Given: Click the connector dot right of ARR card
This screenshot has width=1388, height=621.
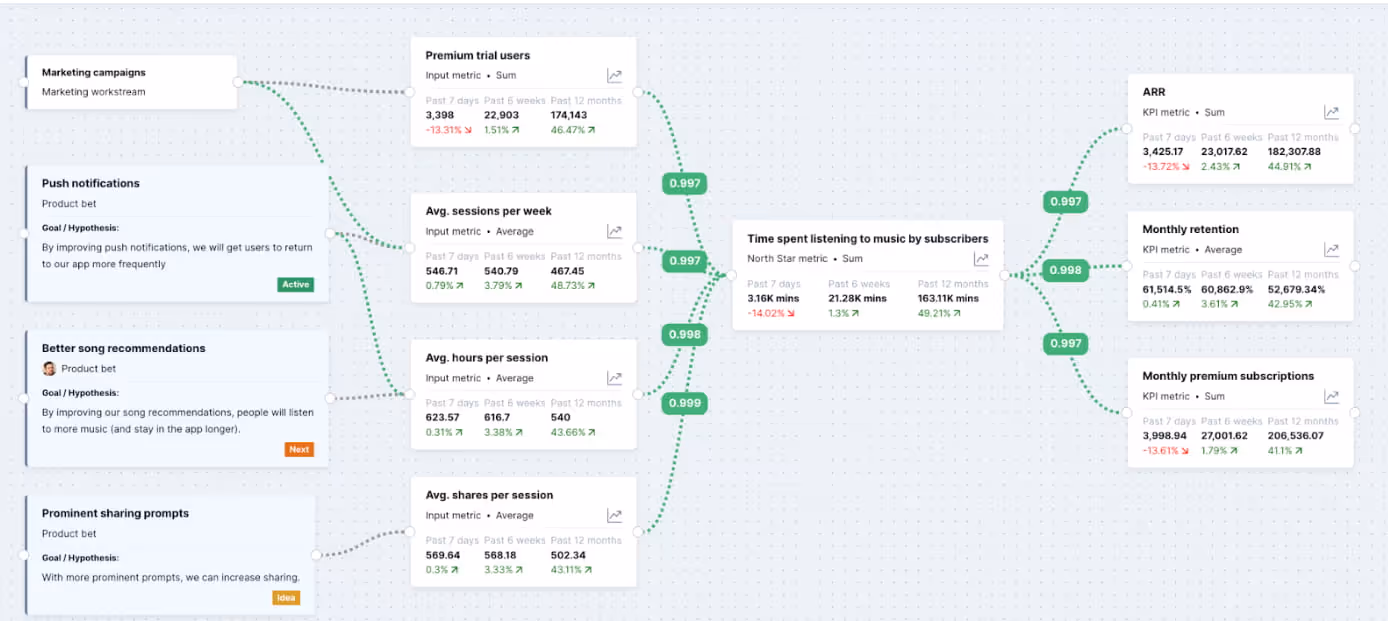Looking at the screenshot, I should click(1356, 130).
